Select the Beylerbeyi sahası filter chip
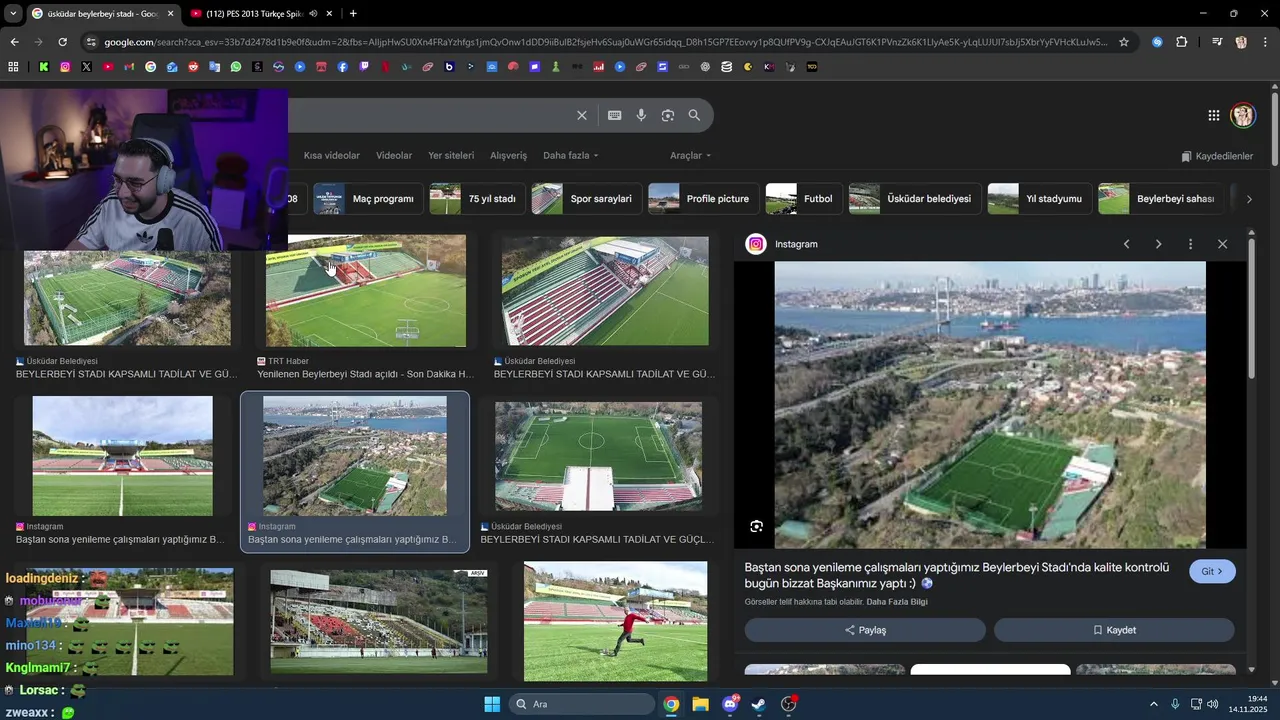Viewport: 1280px width, 720px height. (1160, 199)
